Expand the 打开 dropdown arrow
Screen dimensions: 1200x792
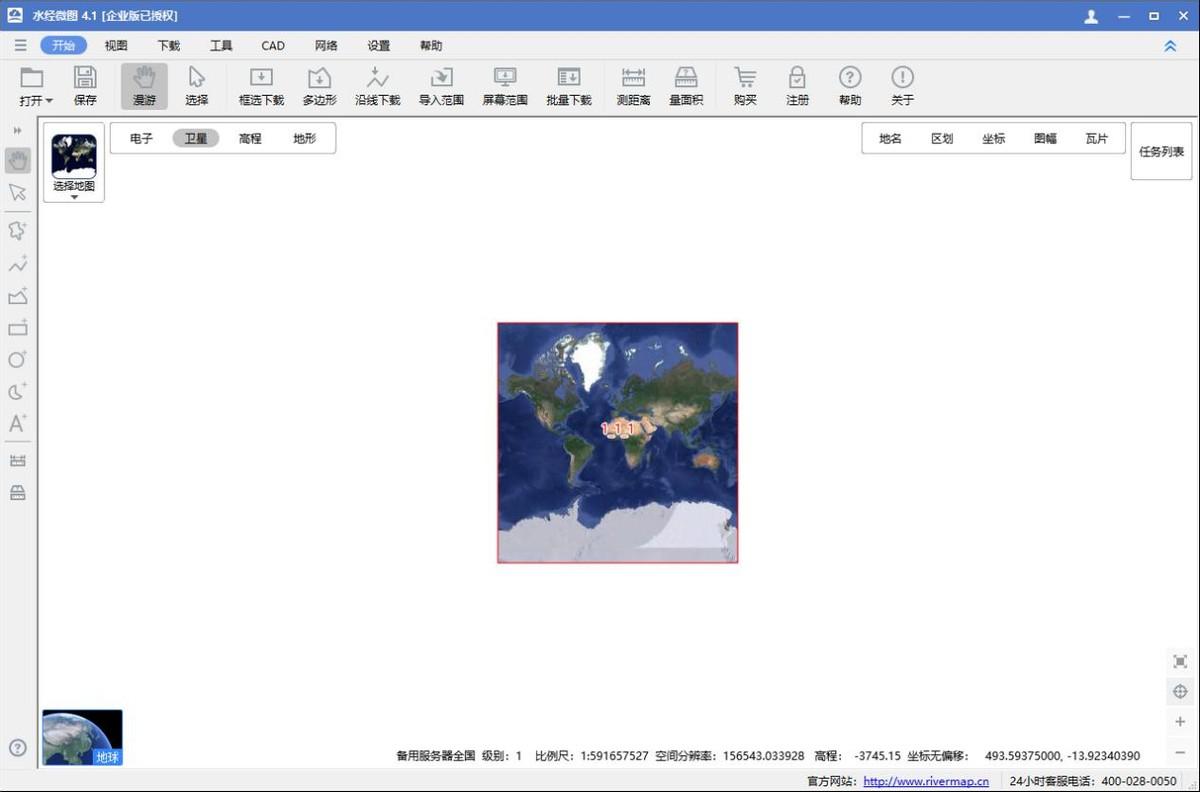pos(49,101)
